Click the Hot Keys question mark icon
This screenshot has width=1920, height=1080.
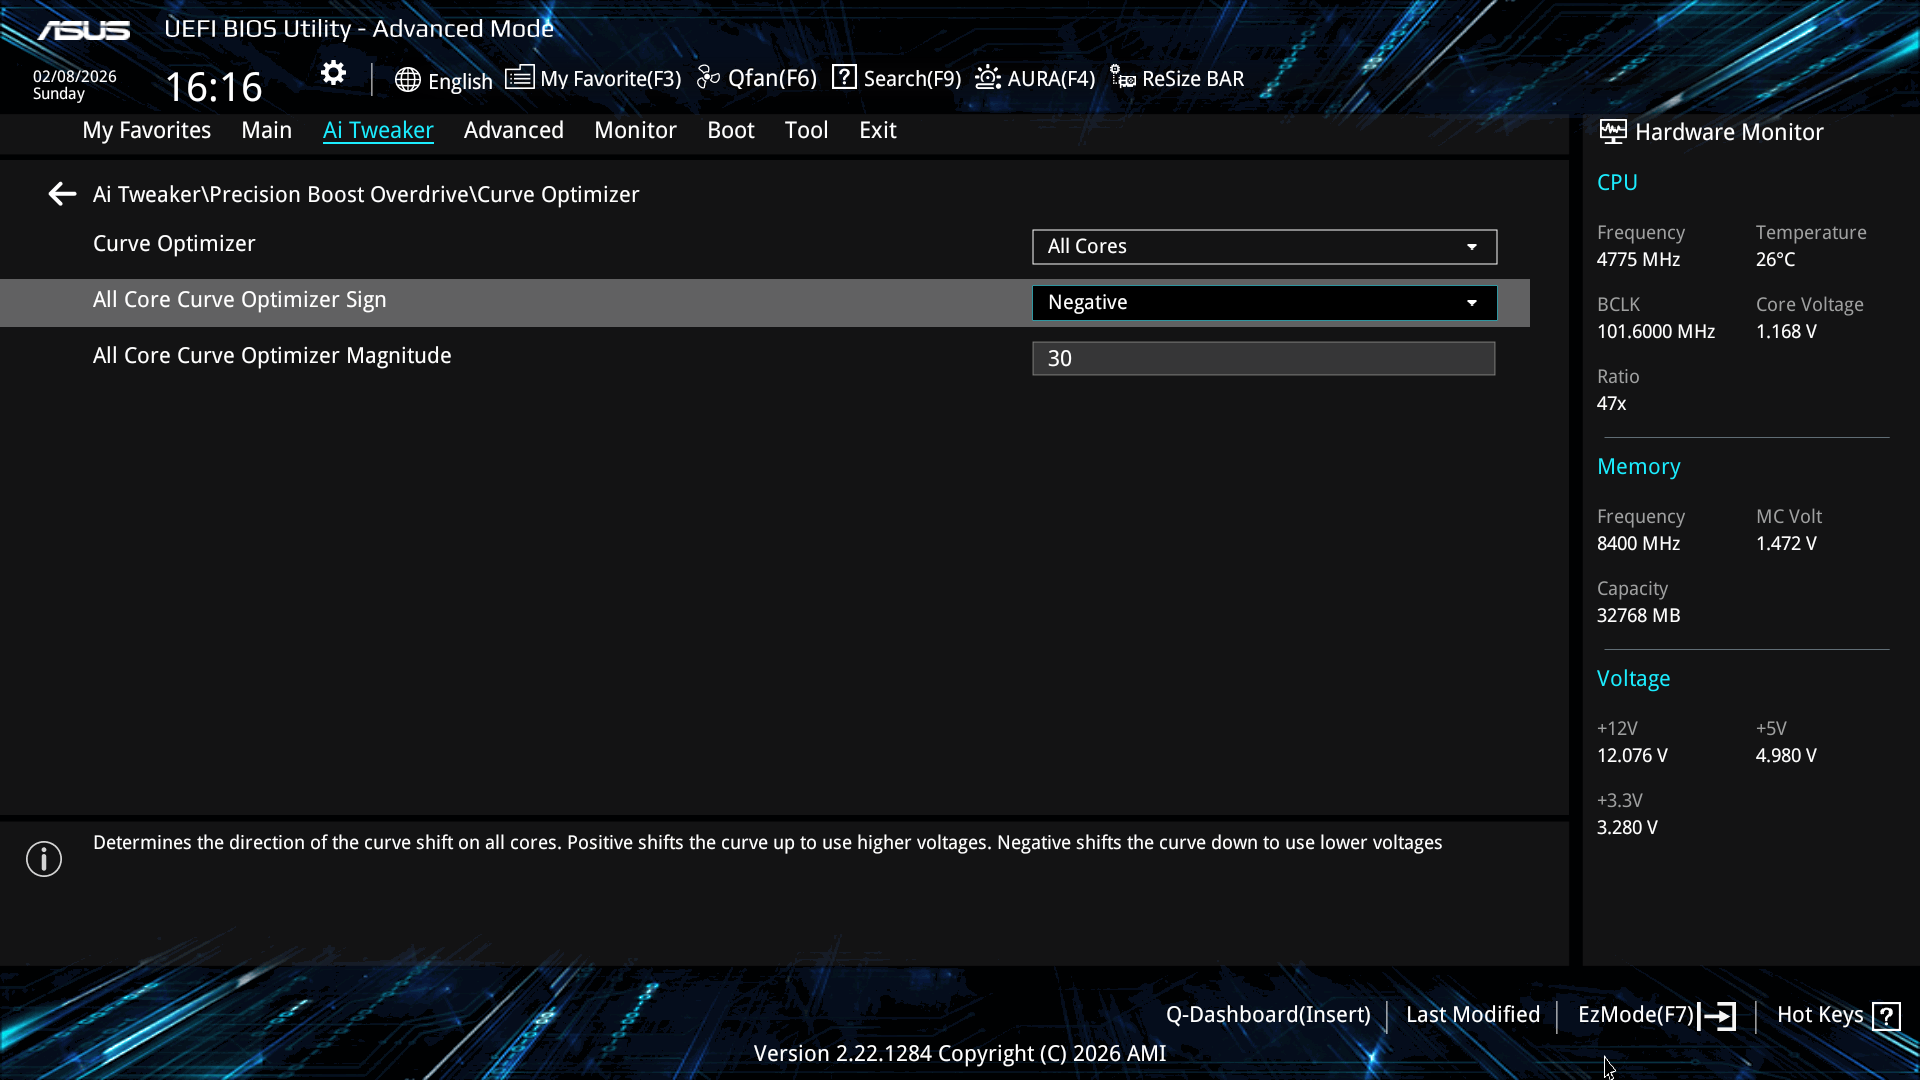(x=1886, y=1016)
